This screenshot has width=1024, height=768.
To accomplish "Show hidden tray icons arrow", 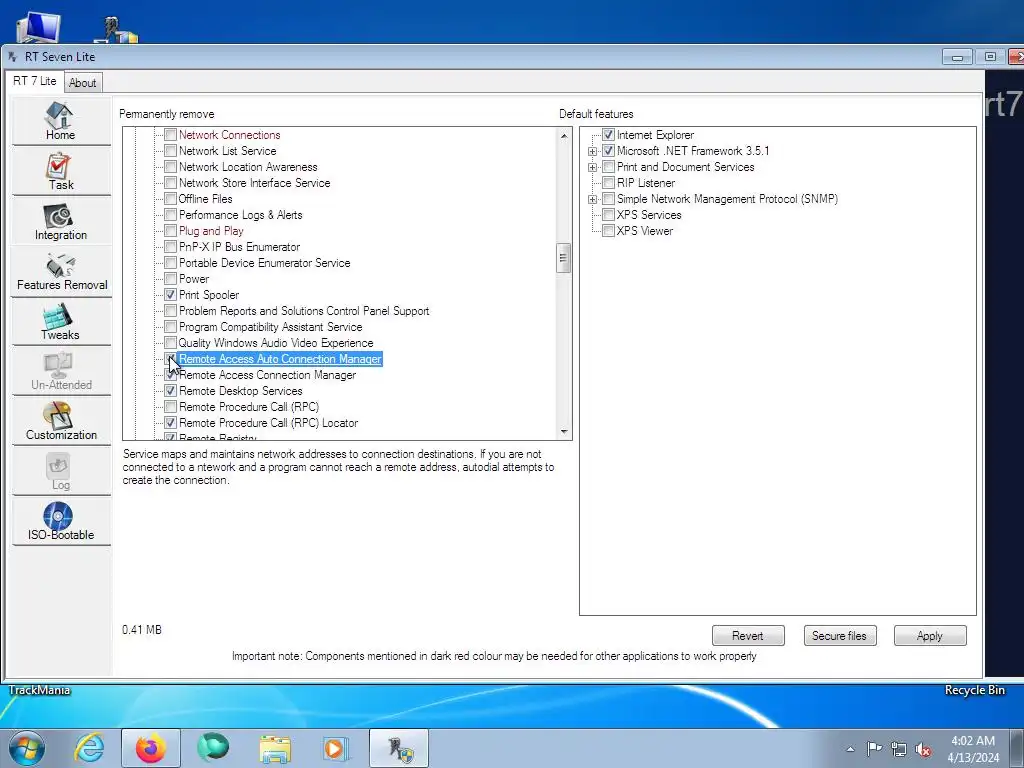I will pos(850,749).
